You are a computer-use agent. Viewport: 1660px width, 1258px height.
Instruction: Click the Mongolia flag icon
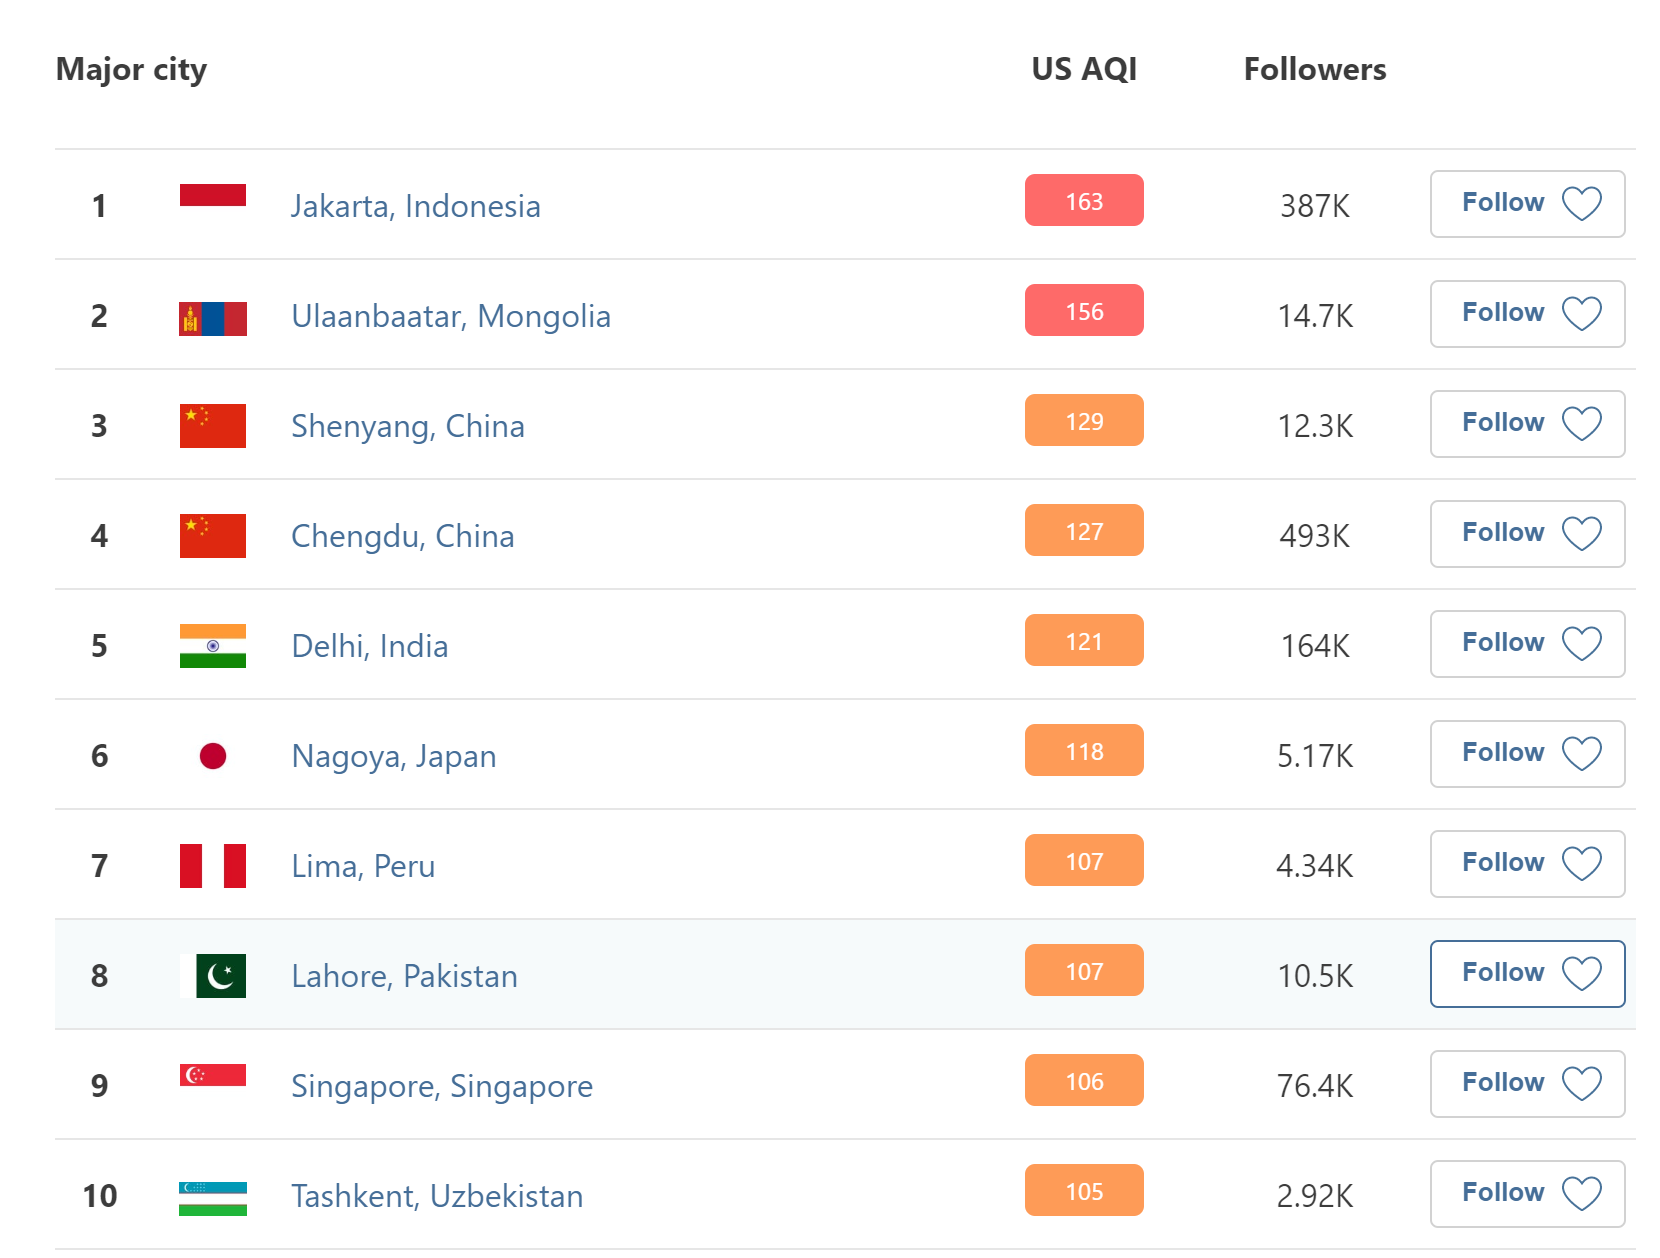click(213, 318)
